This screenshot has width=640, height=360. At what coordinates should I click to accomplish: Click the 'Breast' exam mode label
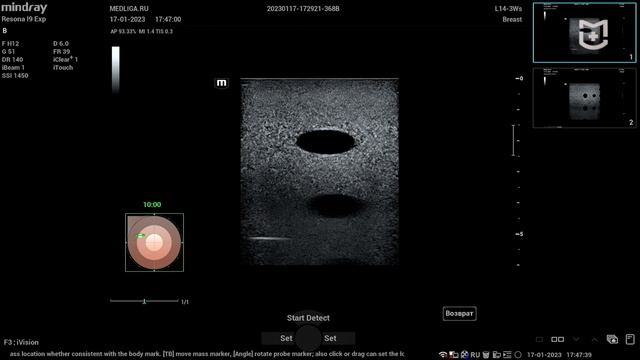512,19
